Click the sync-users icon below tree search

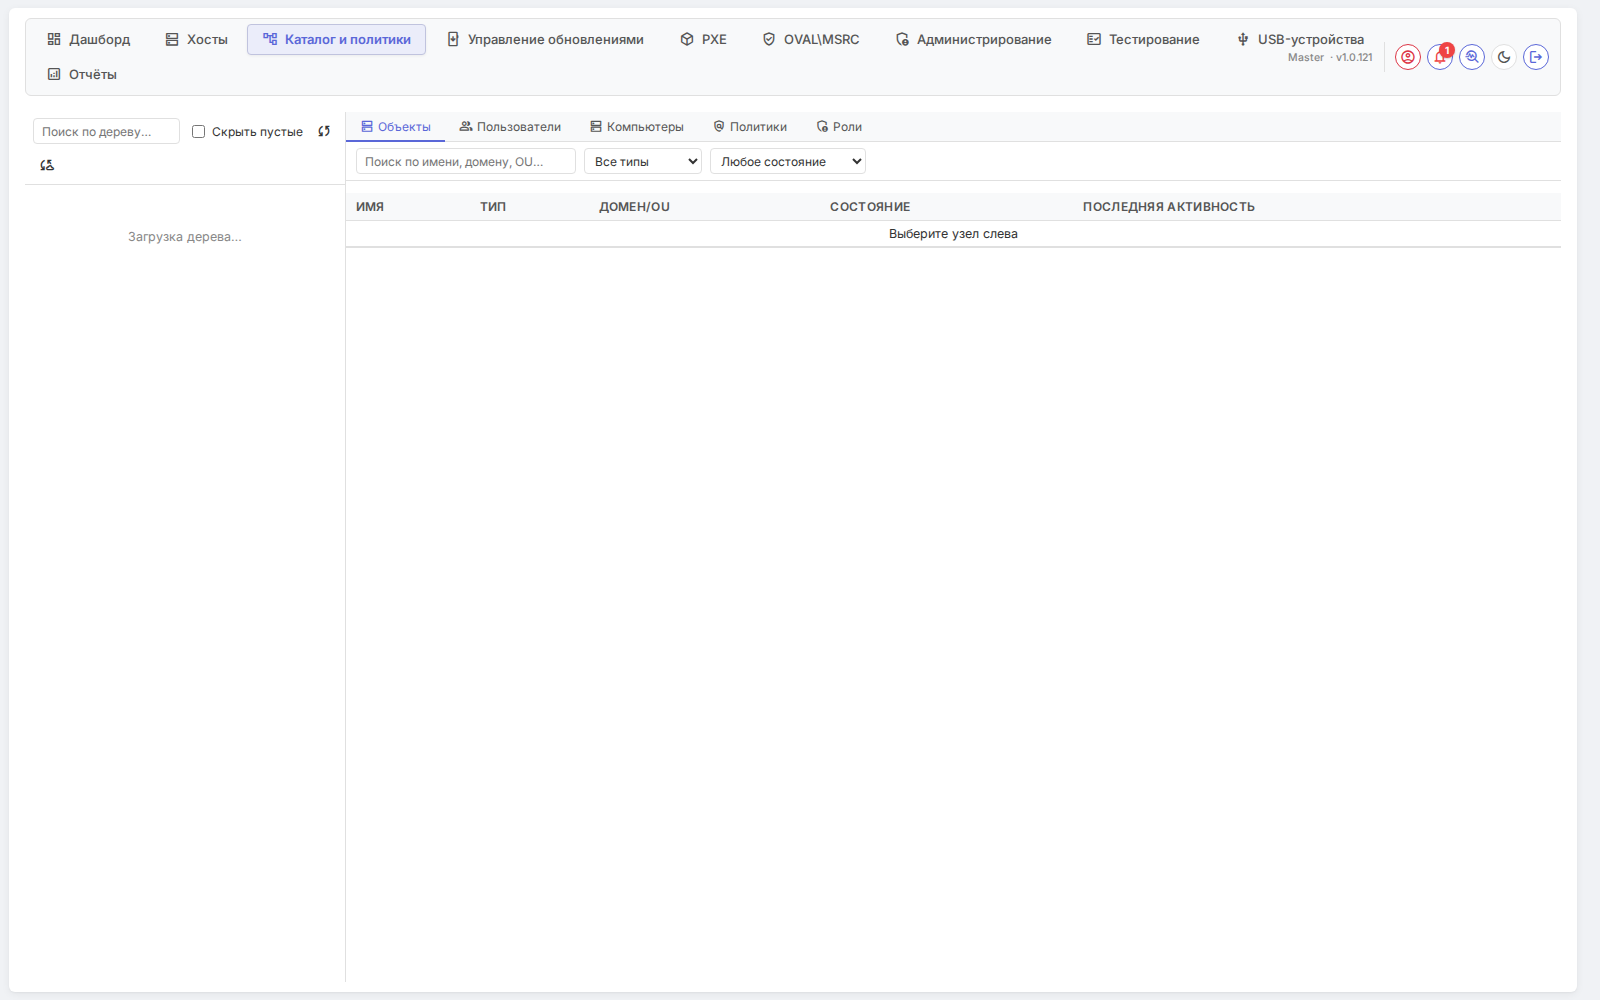point(47,165)
